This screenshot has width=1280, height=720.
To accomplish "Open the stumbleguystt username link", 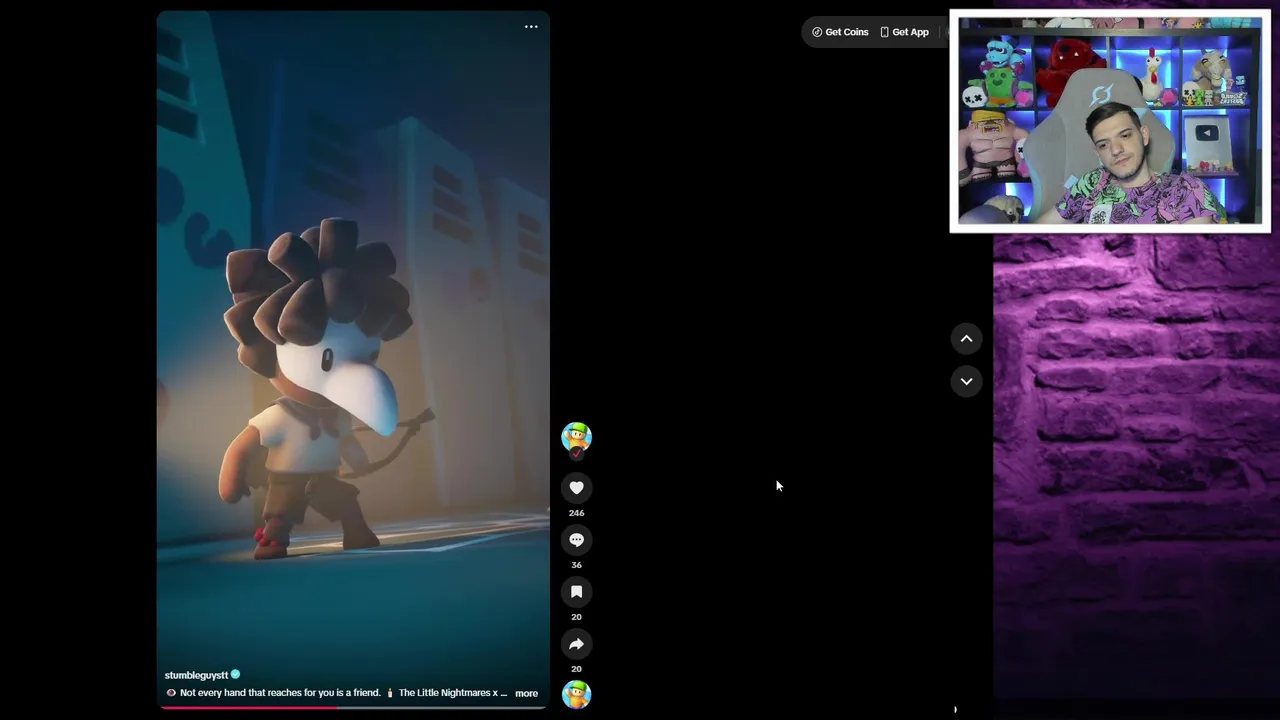I will pos(197,675).
